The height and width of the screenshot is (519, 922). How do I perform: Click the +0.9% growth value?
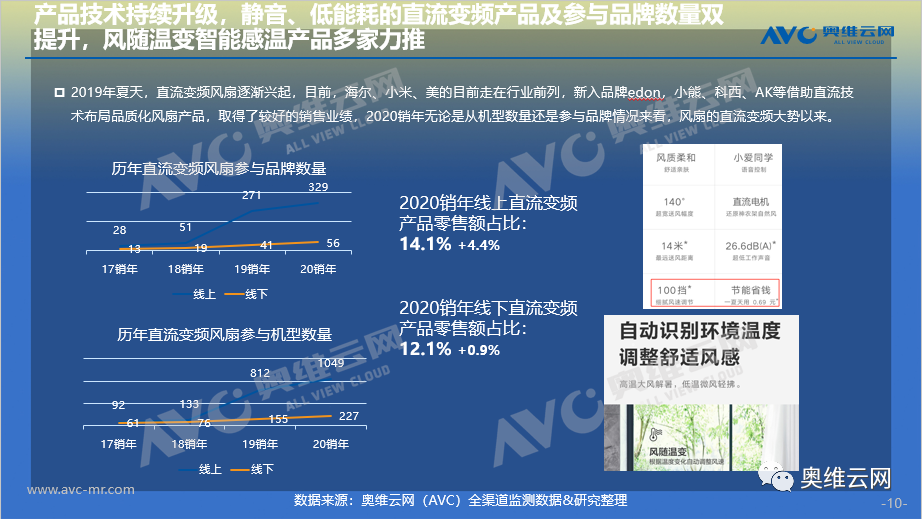(479, 350)
